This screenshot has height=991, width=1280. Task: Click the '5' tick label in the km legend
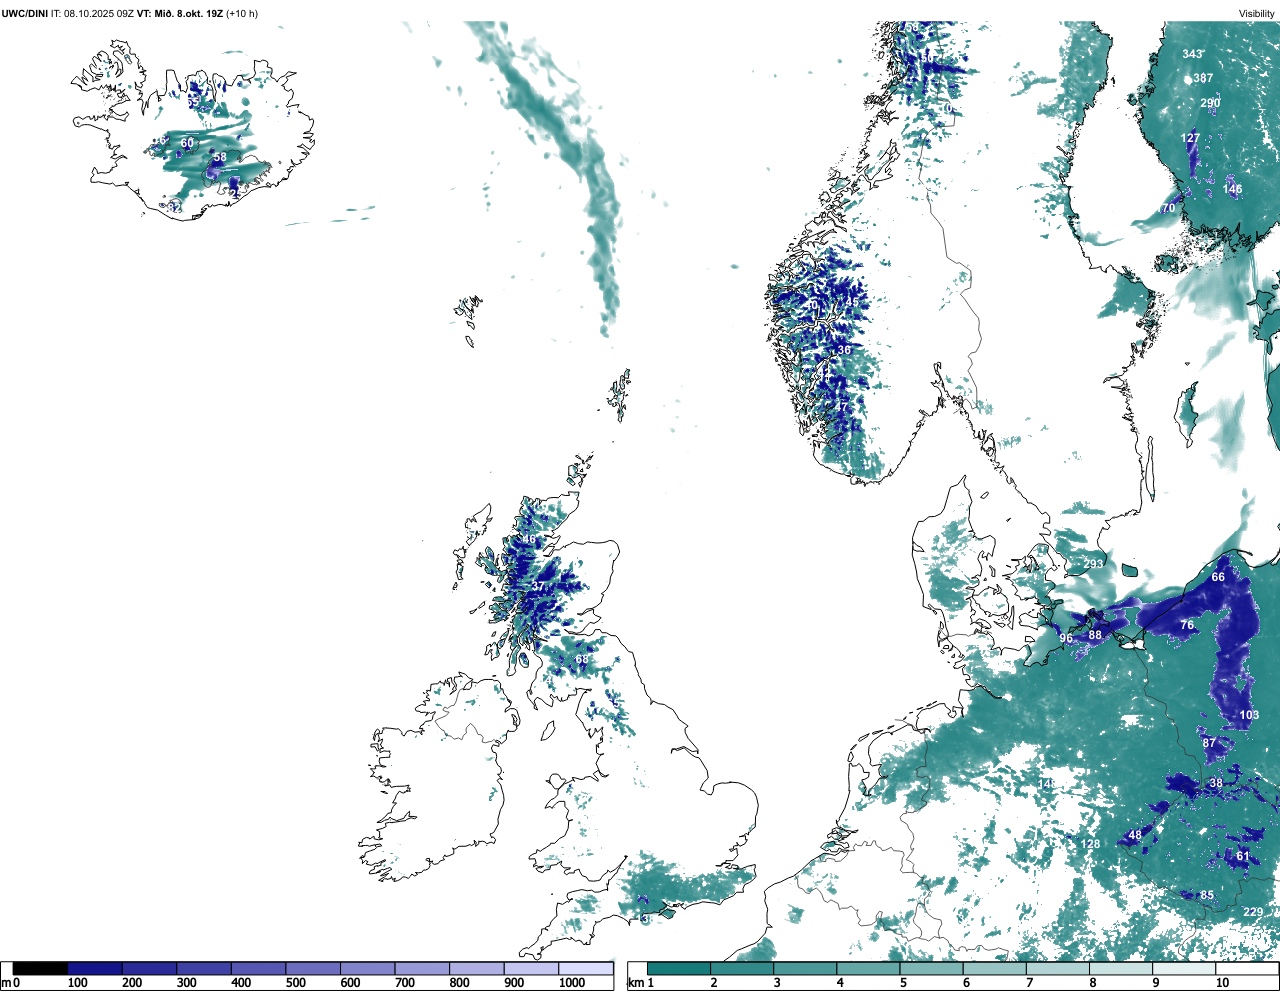tap(903, 983)
